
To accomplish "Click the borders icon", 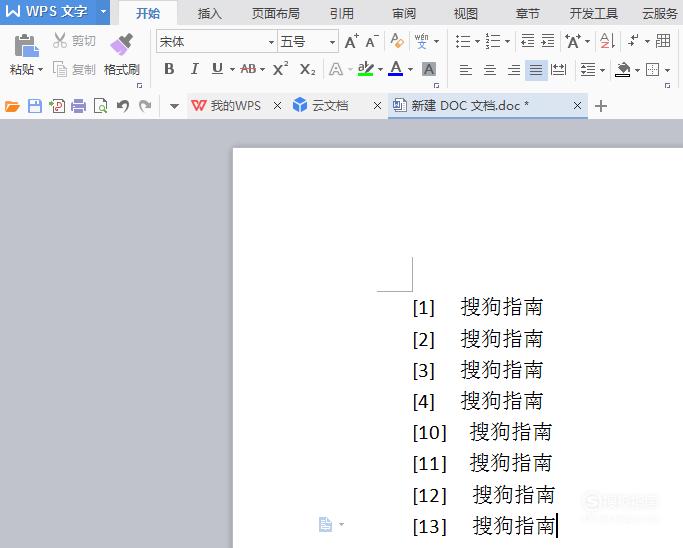I will coord(653,70).
